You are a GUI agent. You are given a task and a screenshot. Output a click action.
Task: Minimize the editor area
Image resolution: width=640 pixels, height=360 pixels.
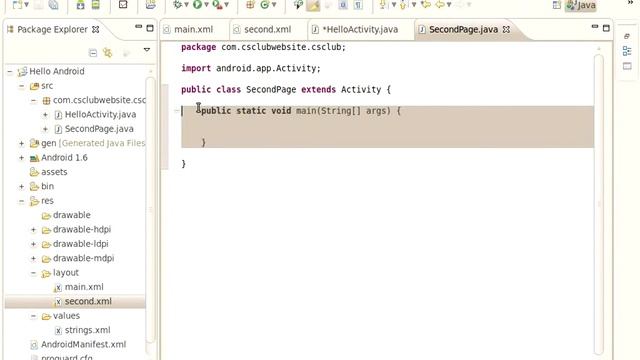595,27
